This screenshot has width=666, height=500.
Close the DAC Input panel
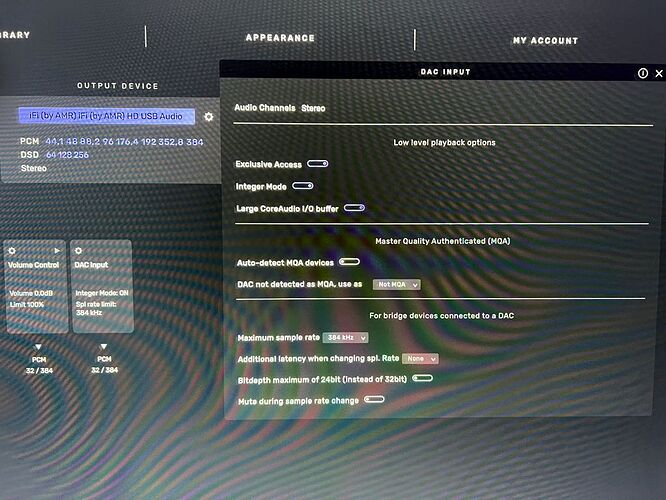[659, 73]
